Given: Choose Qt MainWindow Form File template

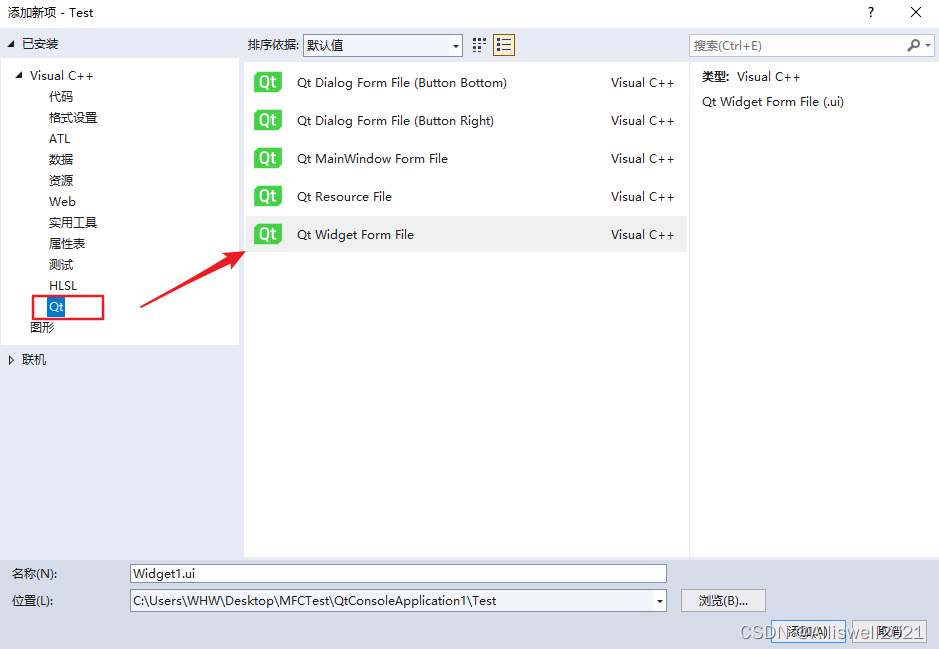Looking at the screenshot, I should [x=466, y=158].
